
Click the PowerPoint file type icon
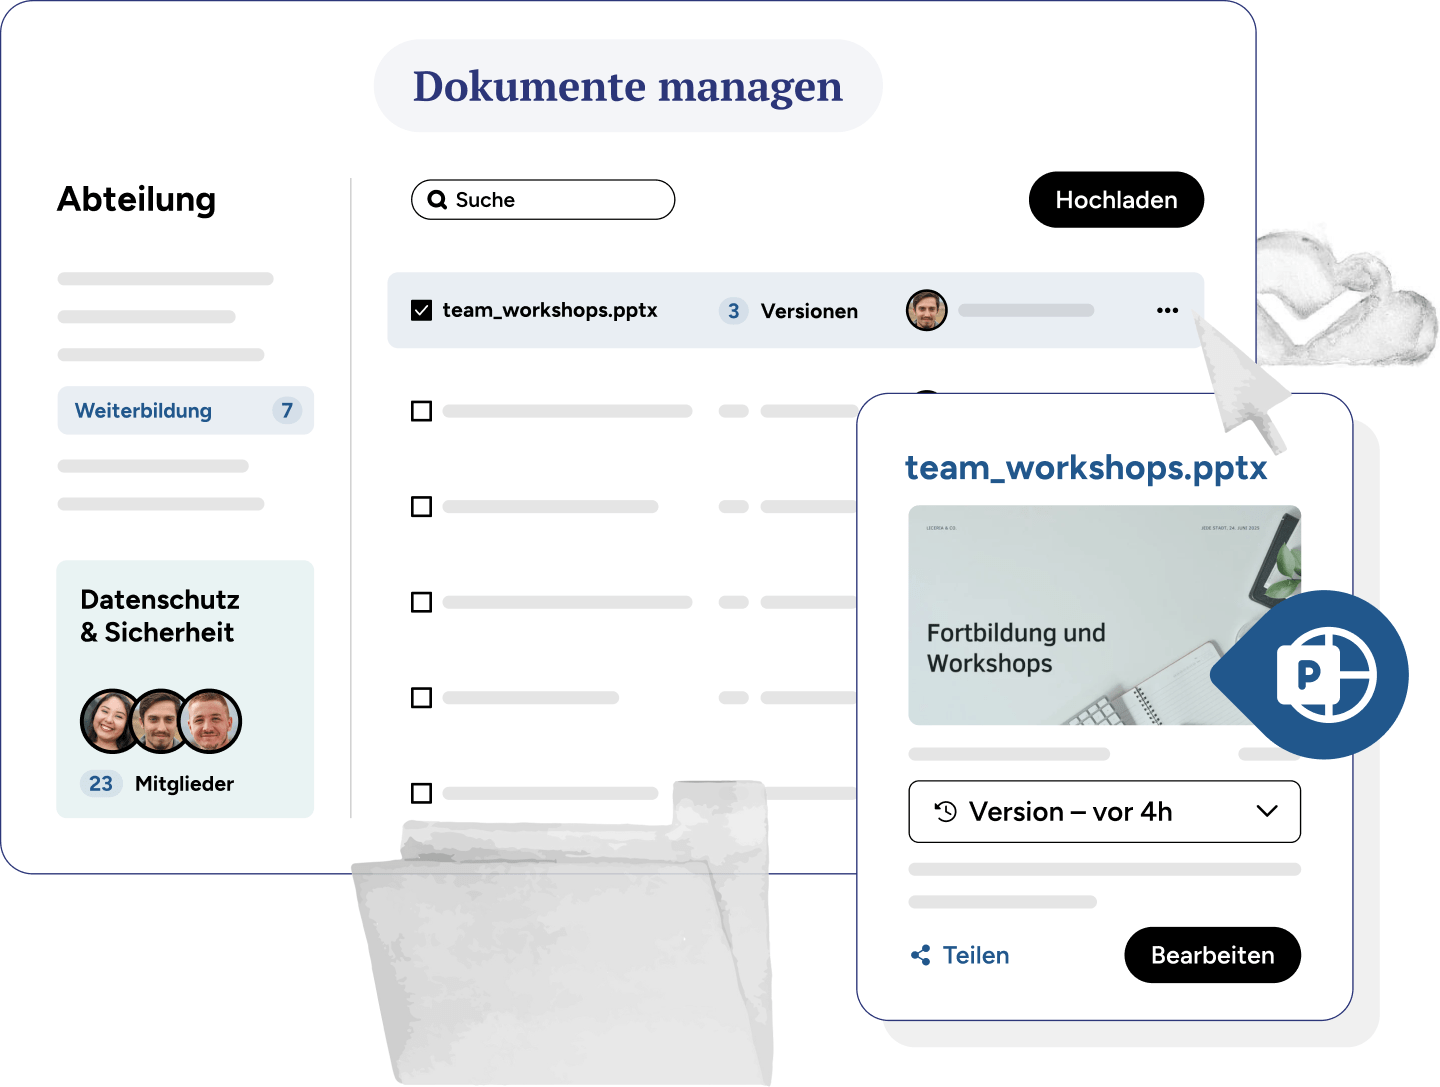[1325, 675]
